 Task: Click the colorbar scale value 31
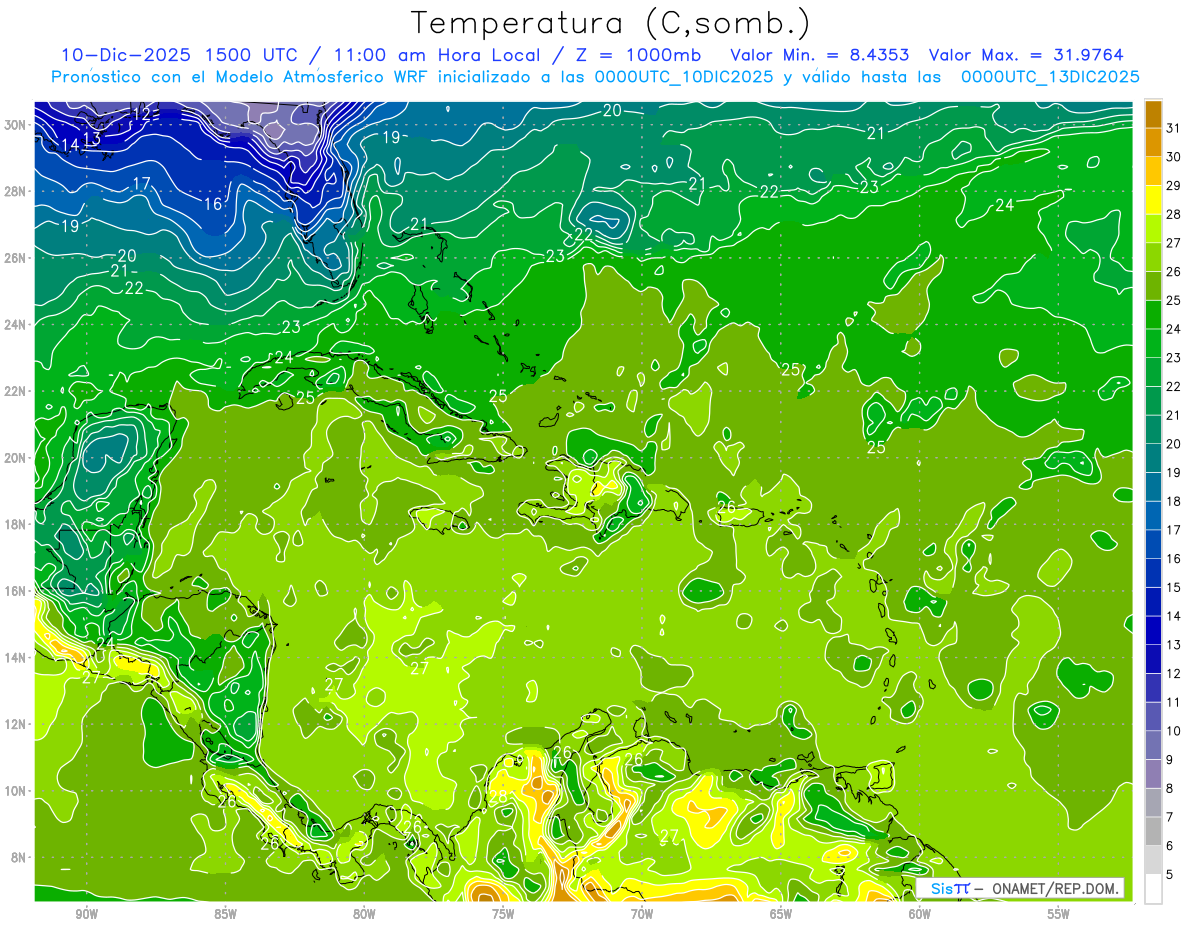tap(1174, 128)
